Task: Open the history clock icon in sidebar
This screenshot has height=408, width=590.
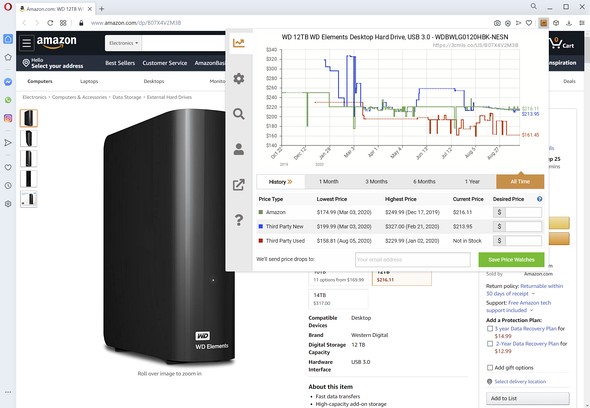Action: (x=8, y=185)
